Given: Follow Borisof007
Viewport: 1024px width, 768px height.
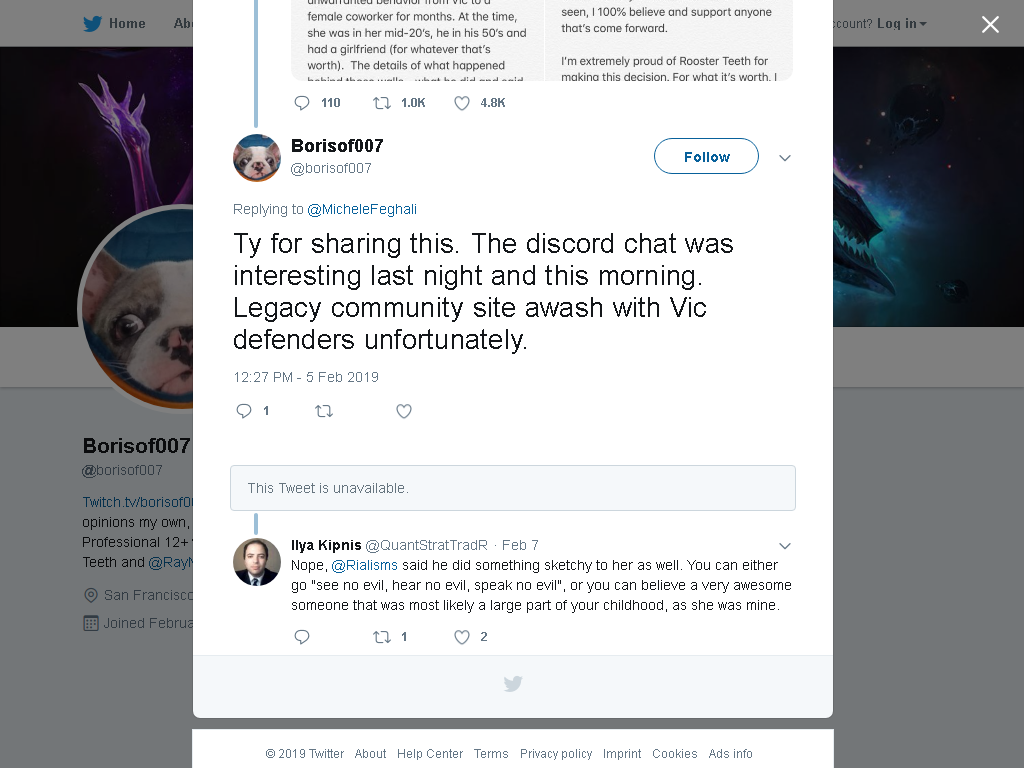Looking at the screenshot, I should coord(706,156).
